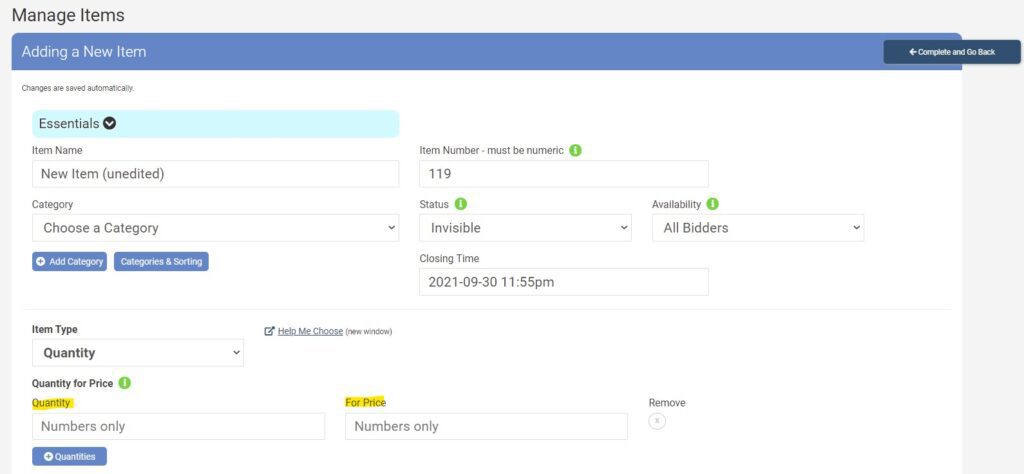Image resolution: width=1024 pixels, height=474 pixels.
Task: Collapse the Essentials section chevron
Action: tap(110, 124)
